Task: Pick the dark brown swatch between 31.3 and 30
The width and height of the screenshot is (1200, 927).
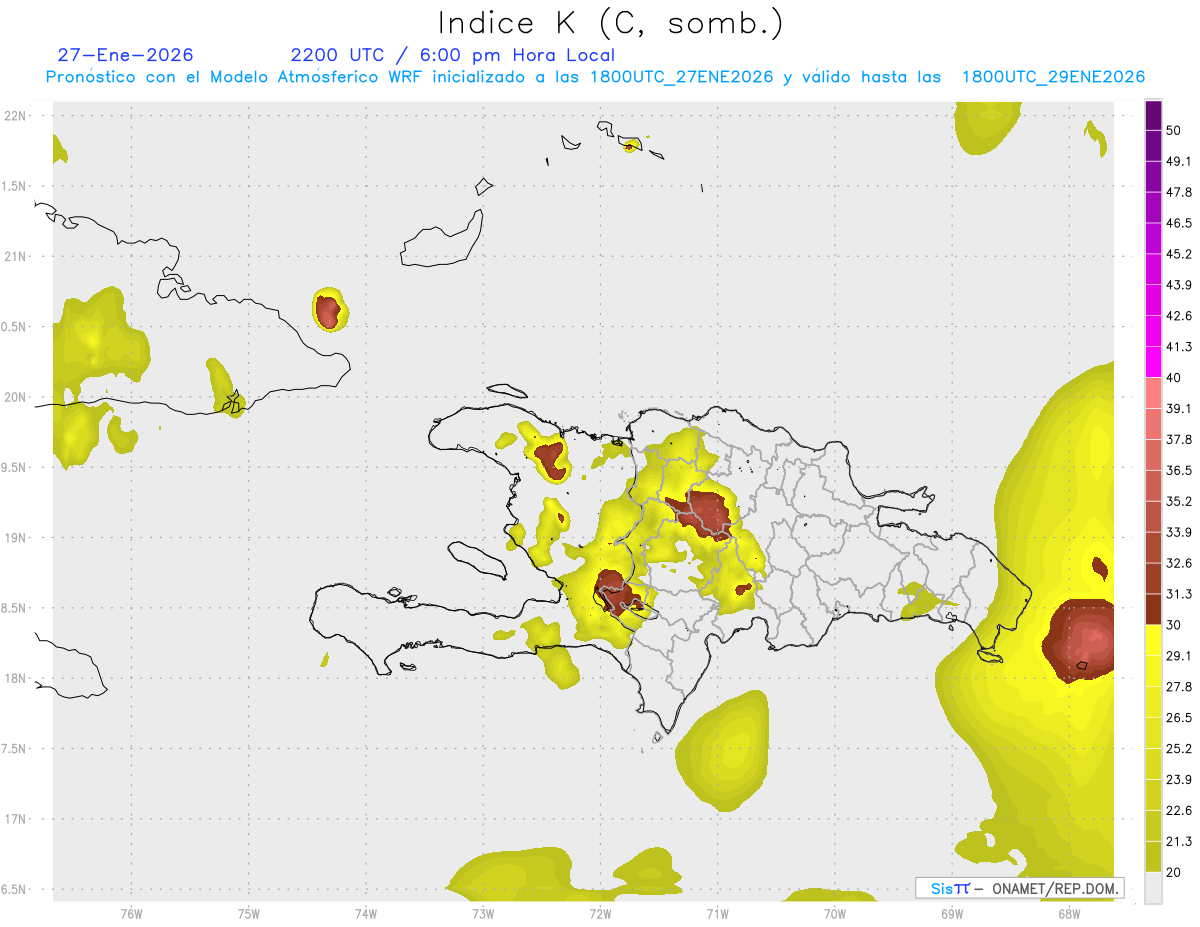Action: 1153,609
